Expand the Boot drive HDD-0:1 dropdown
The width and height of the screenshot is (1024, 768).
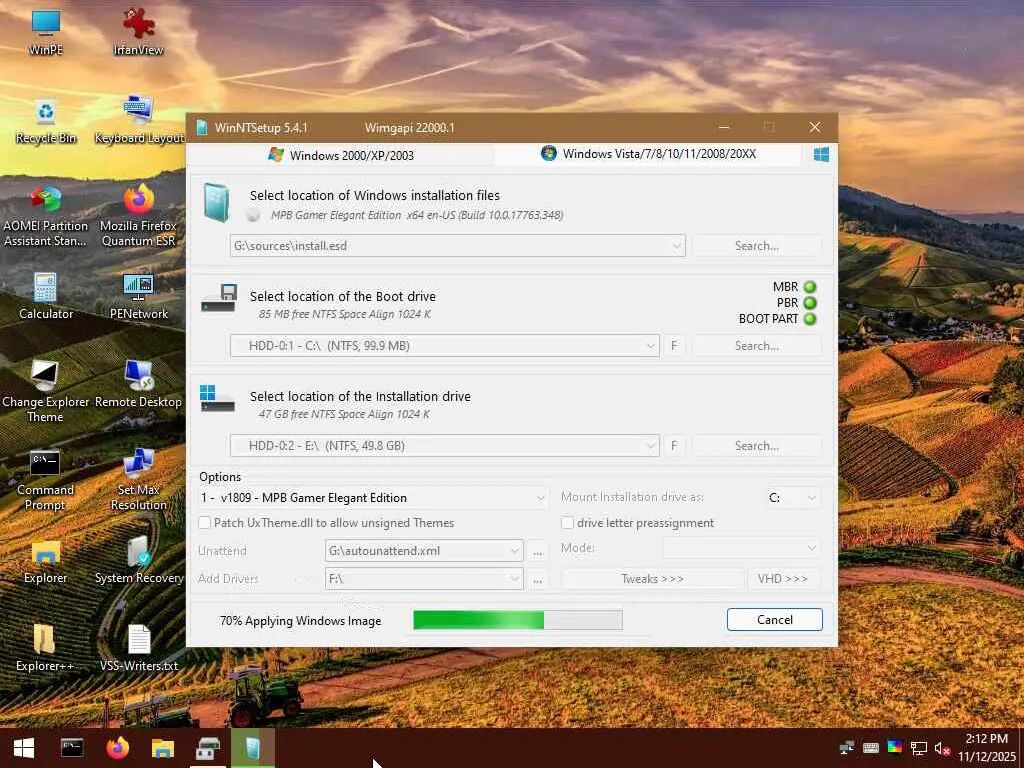(x=650, y=346)
